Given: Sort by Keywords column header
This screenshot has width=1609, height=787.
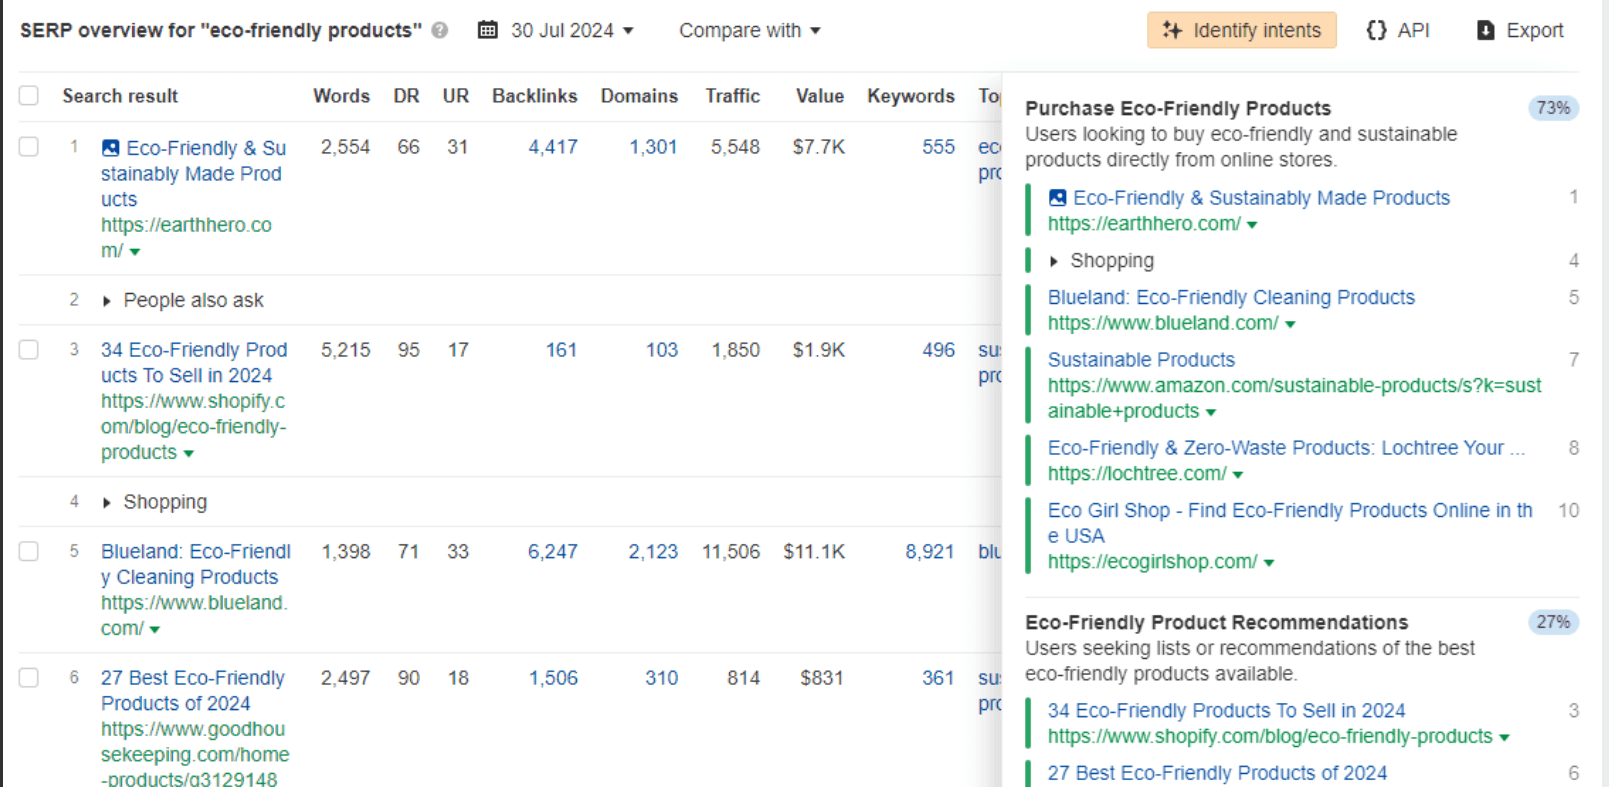Looking at the screenshot, I should pos(911,96).
